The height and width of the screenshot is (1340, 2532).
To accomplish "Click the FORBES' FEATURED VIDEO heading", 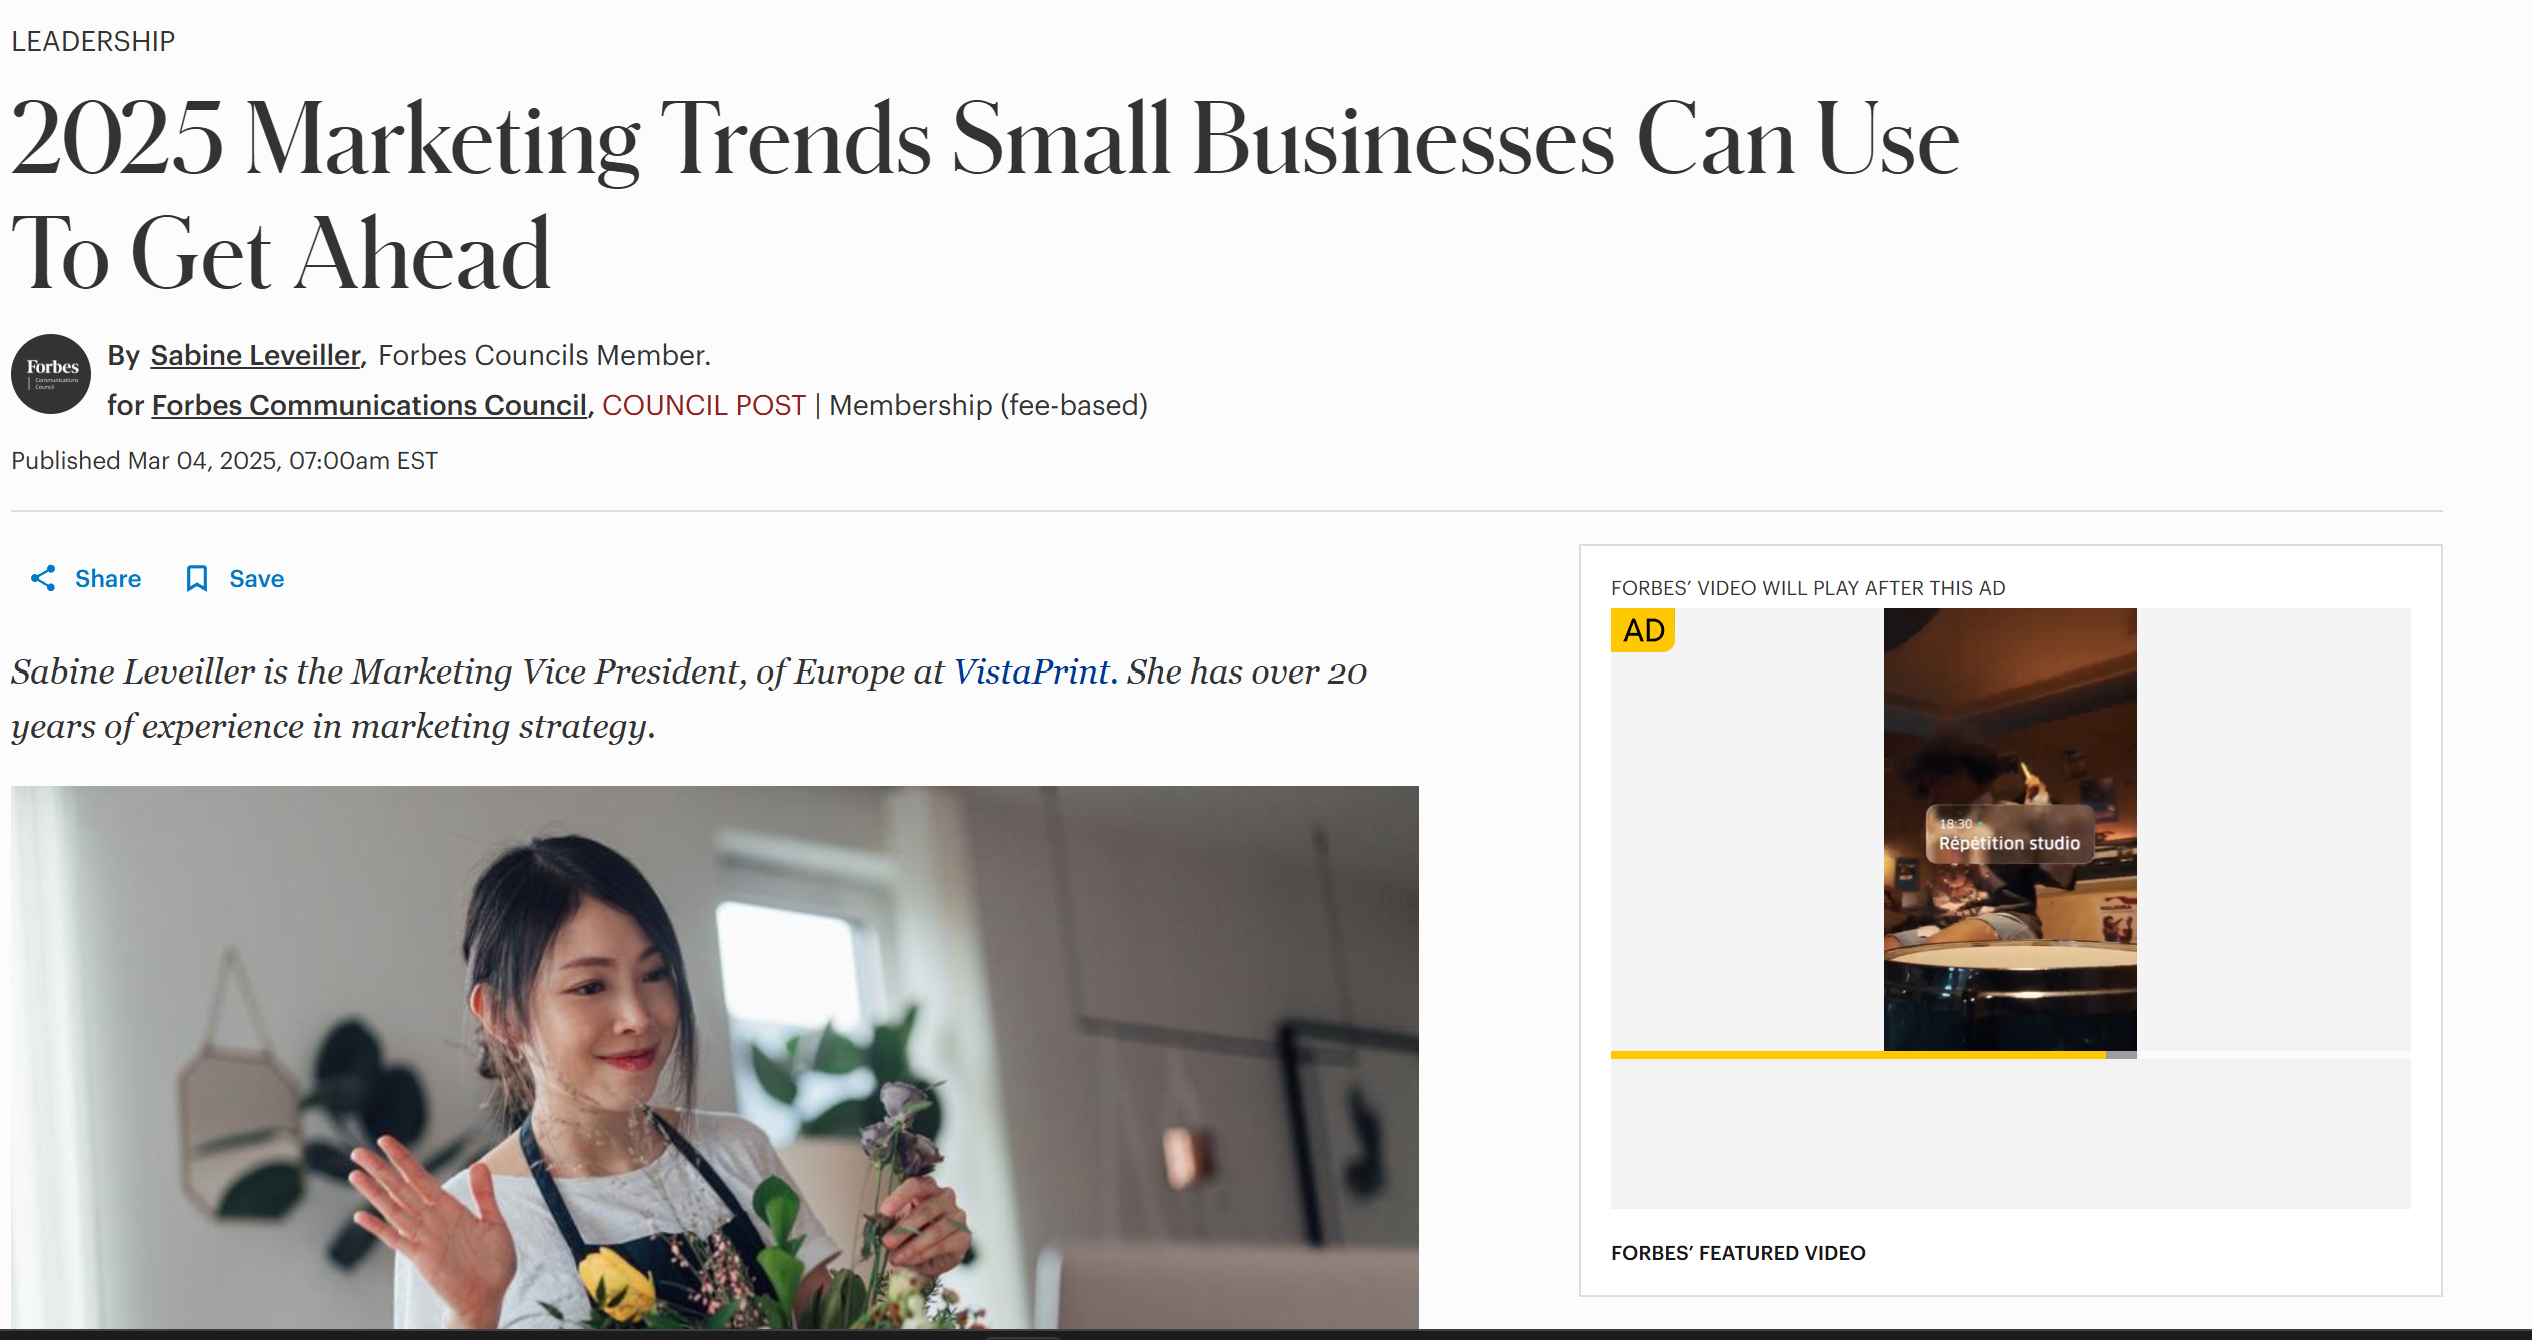I will point(1738,1253).
